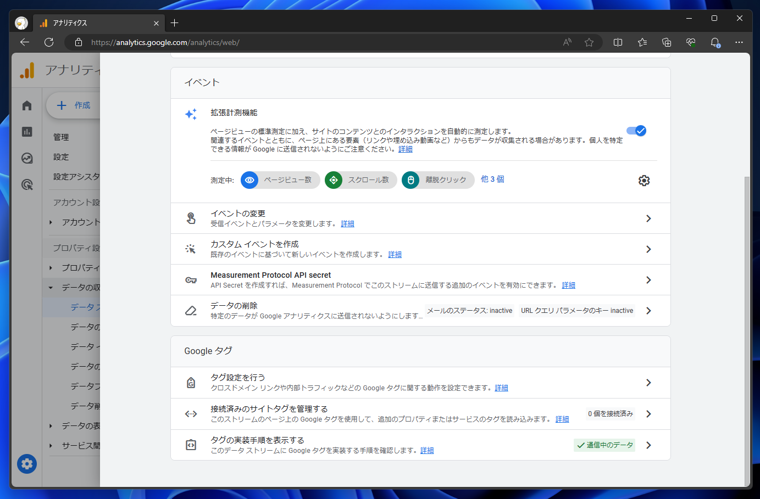The height and width of the screenshot is (499, 760).
Task: Click the 0 個を接続済み badge
Action: (x=610, y=414)
